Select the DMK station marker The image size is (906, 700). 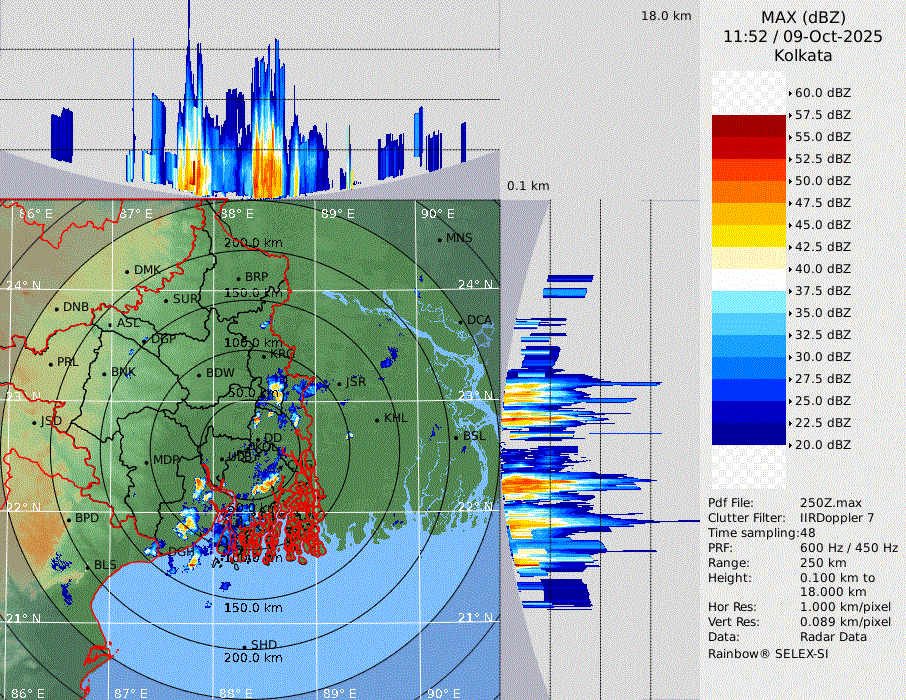pyautogui.click(x=127, y=271)
